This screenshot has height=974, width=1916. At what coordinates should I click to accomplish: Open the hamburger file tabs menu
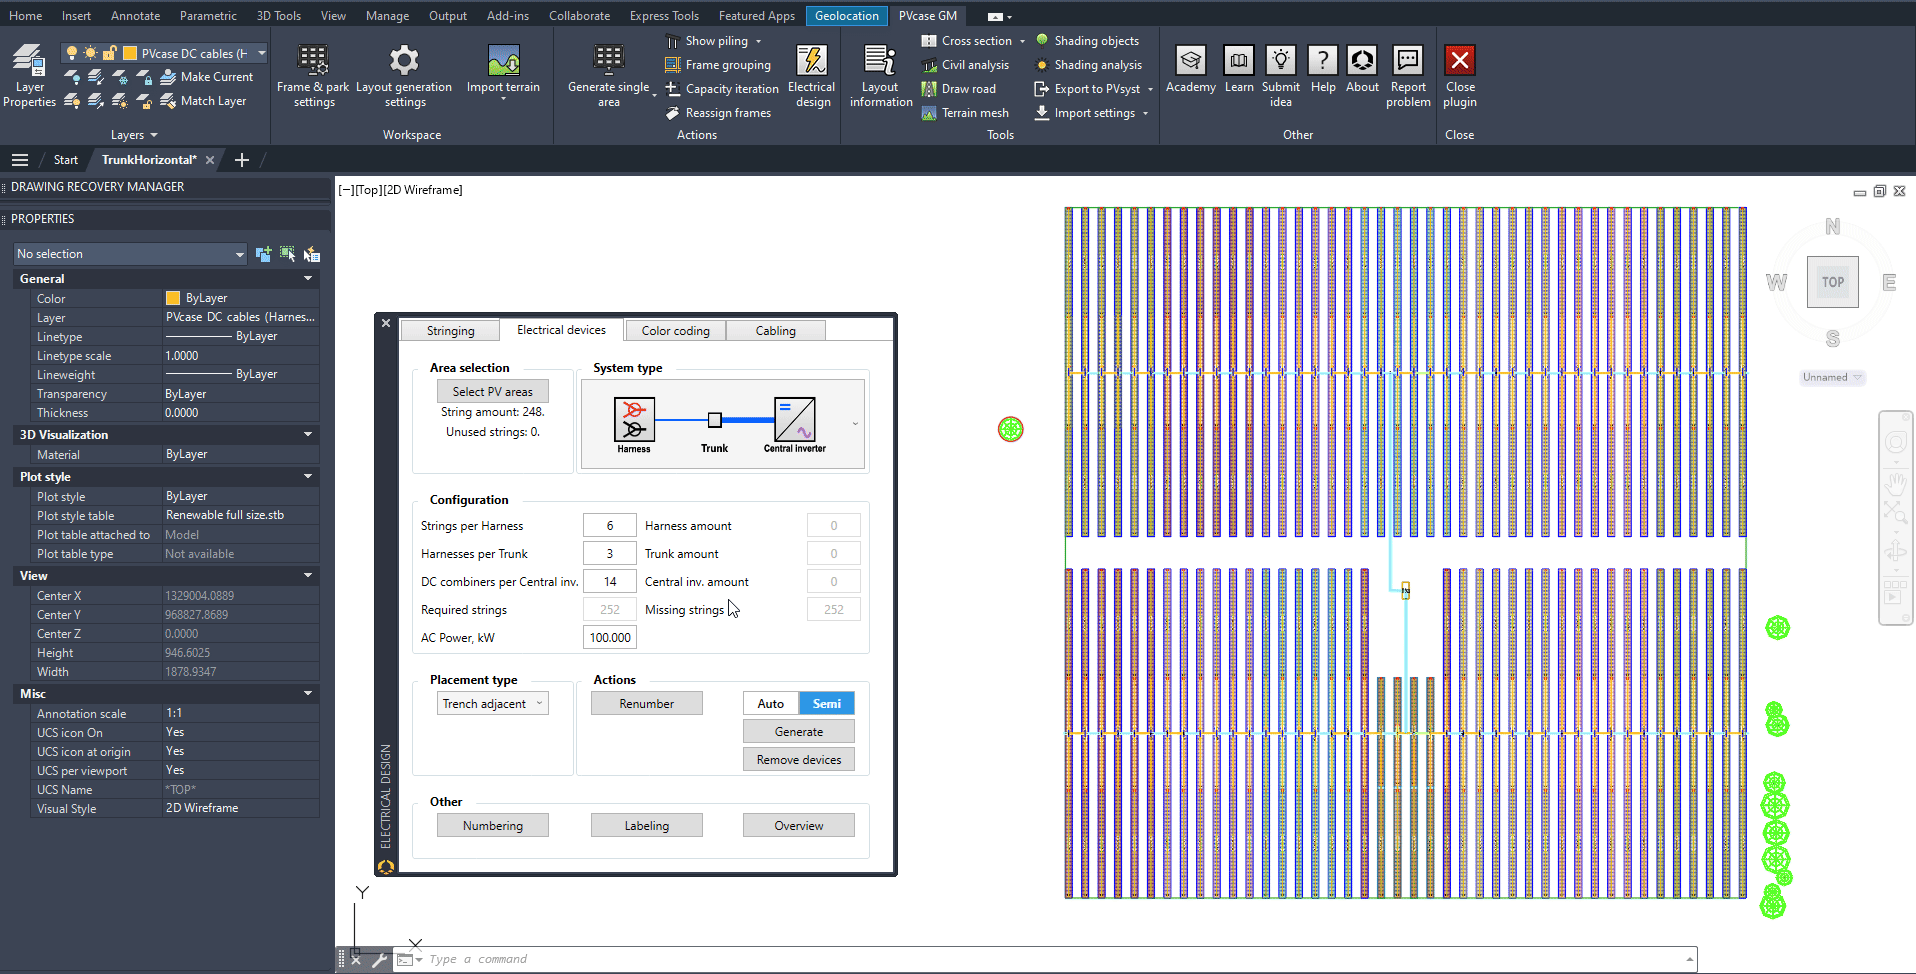pos(20,160)
